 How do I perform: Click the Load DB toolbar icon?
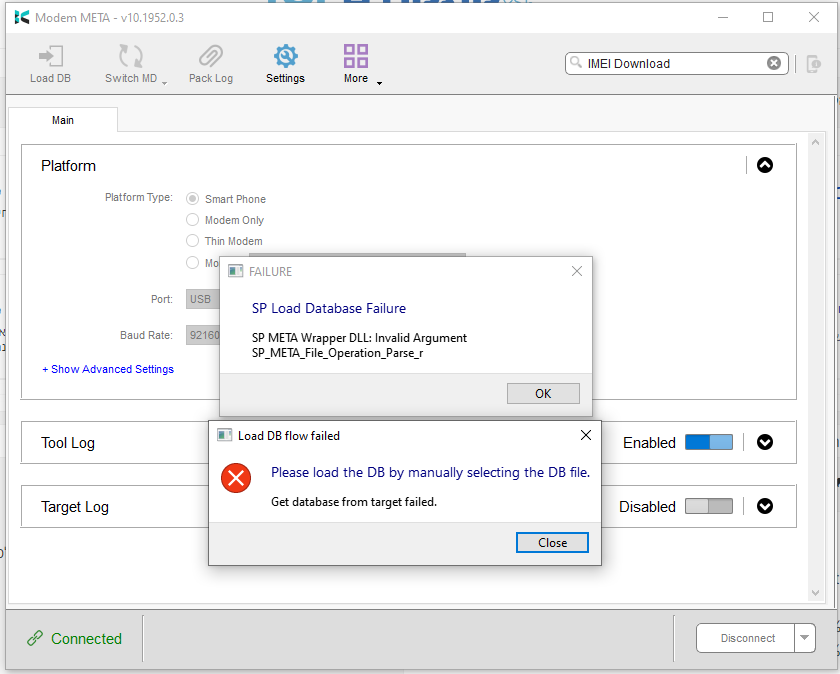coord(50,56)
